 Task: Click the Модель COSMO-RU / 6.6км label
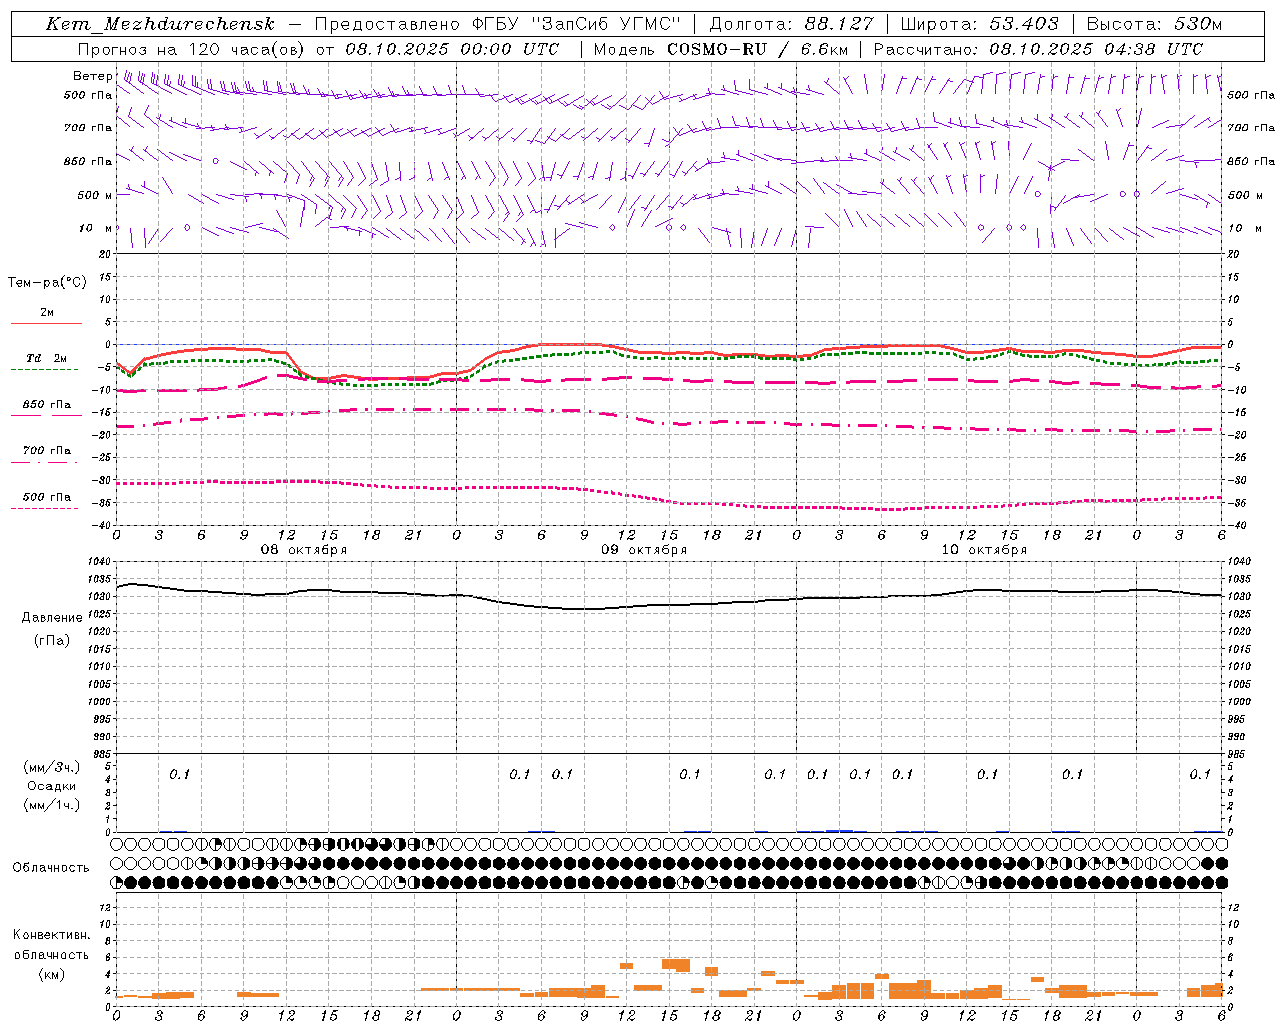tap(721, 49)
